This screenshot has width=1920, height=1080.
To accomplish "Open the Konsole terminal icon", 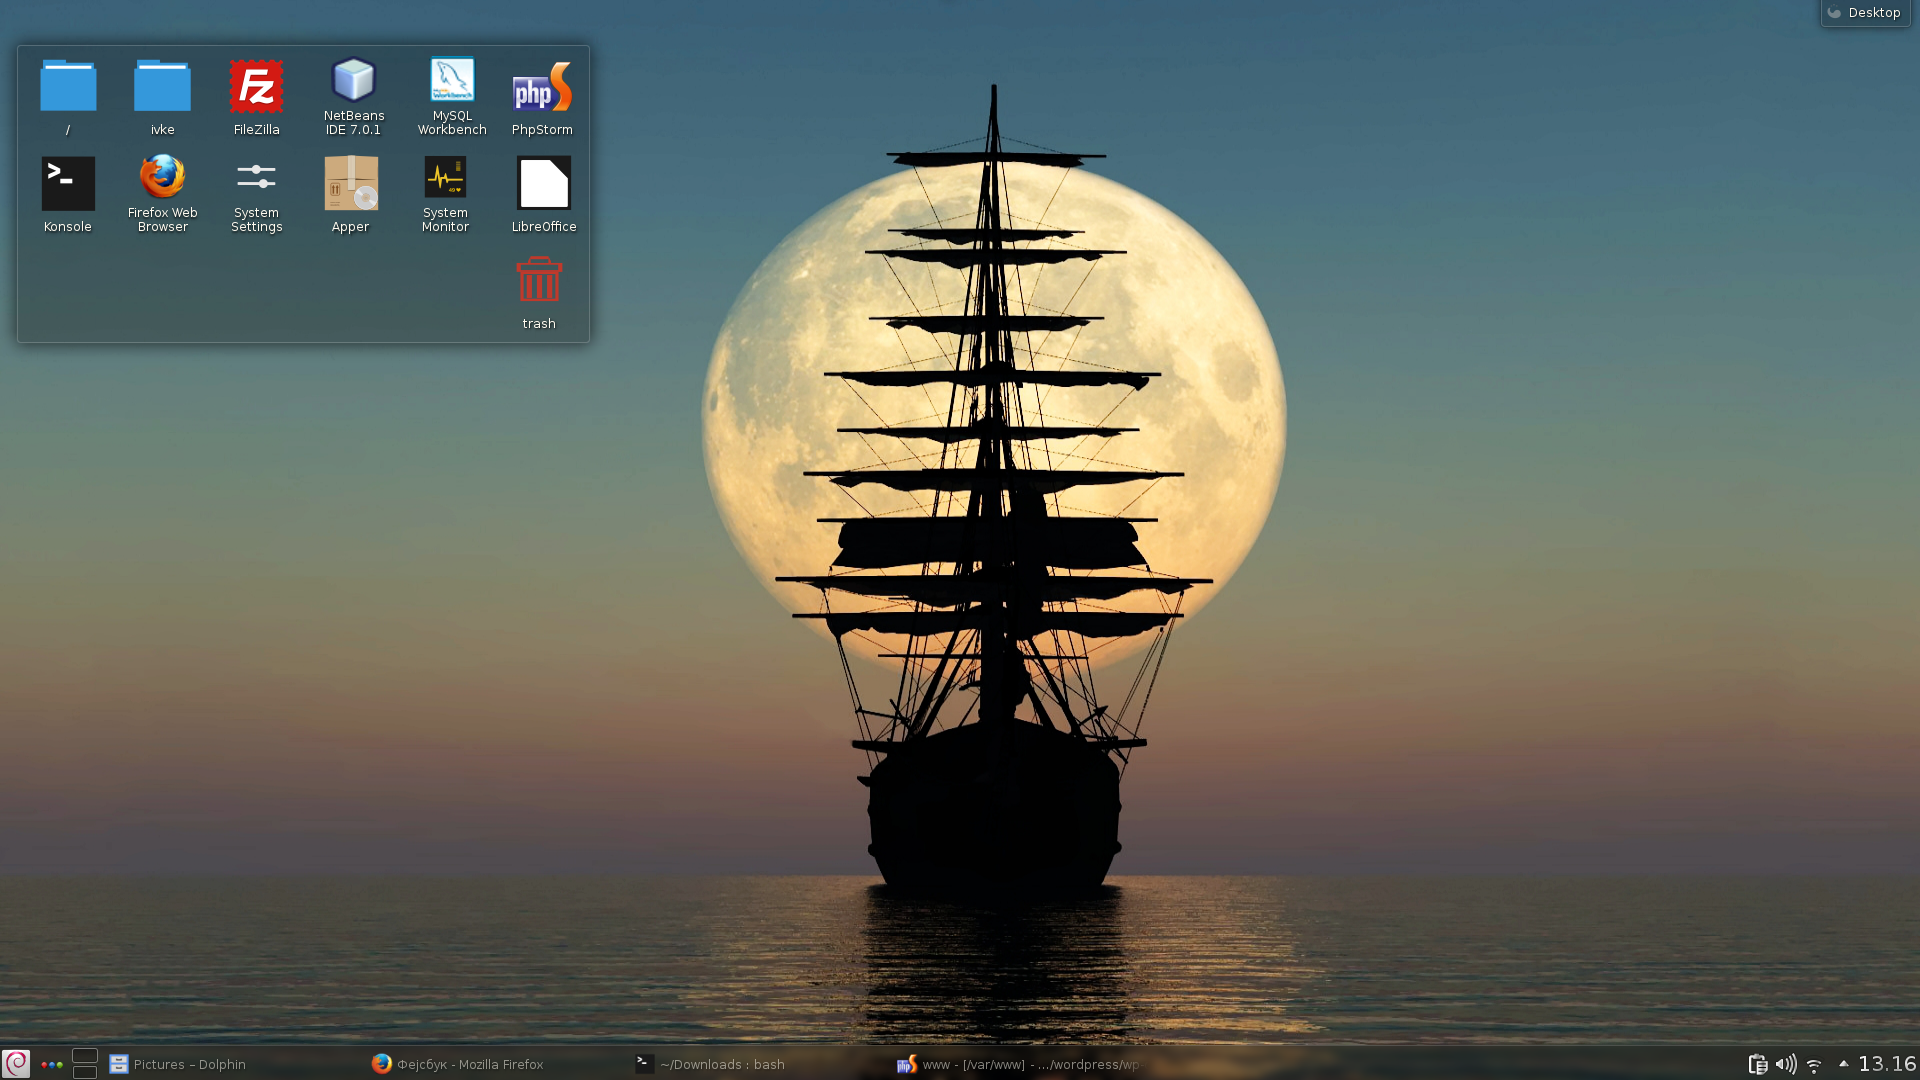I will pyautogui.click(x=68, y=184).
